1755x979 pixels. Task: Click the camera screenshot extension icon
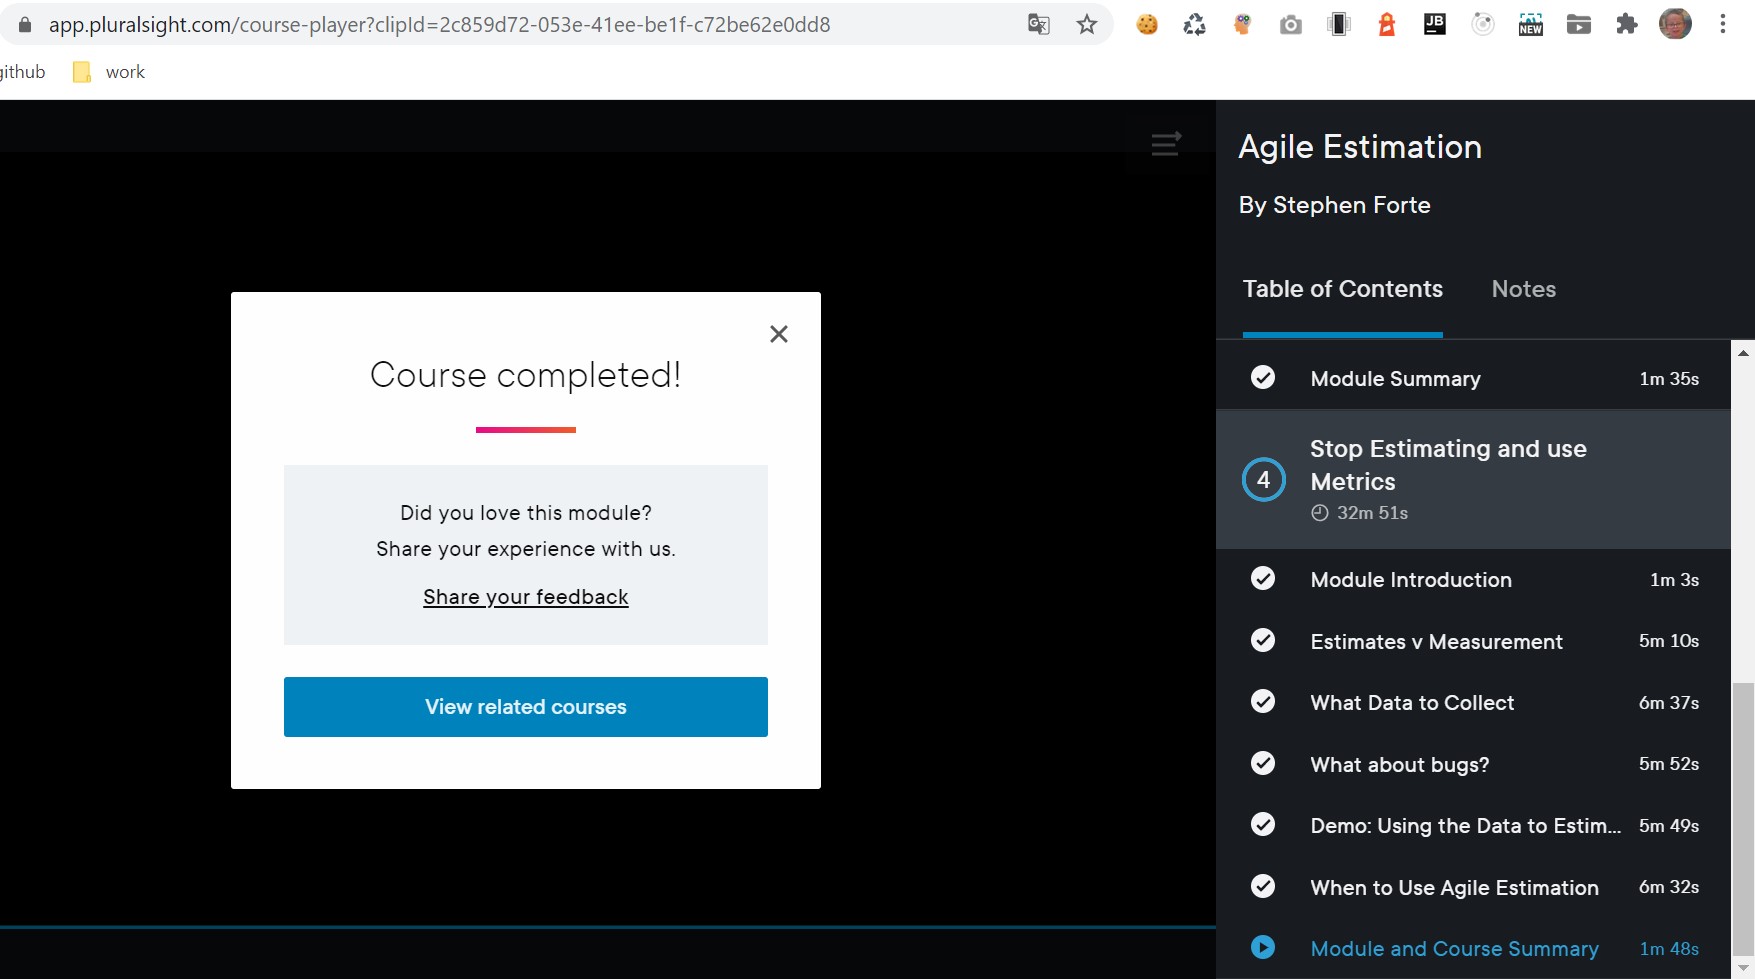click(x=1291, y=25)
